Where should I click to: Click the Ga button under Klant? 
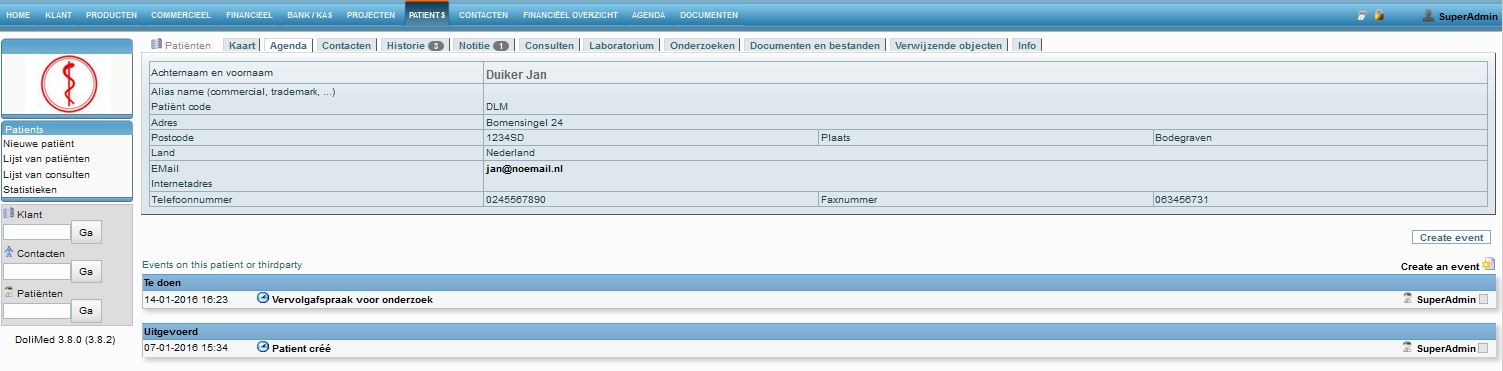(87, 232)
